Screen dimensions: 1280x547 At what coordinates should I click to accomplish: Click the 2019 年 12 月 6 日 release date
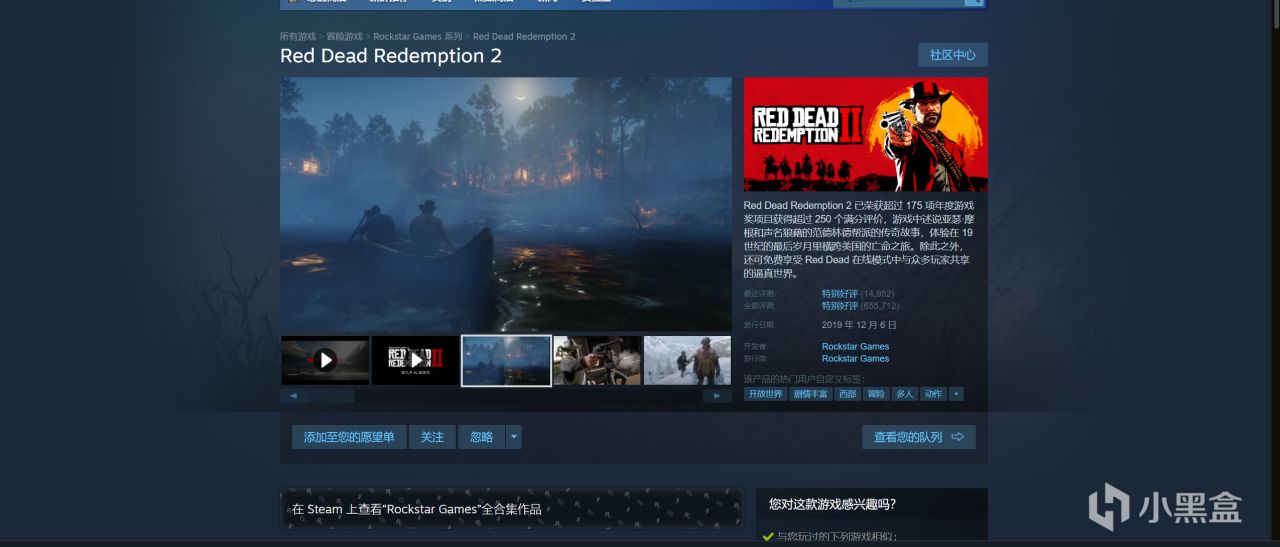[859, 325]
